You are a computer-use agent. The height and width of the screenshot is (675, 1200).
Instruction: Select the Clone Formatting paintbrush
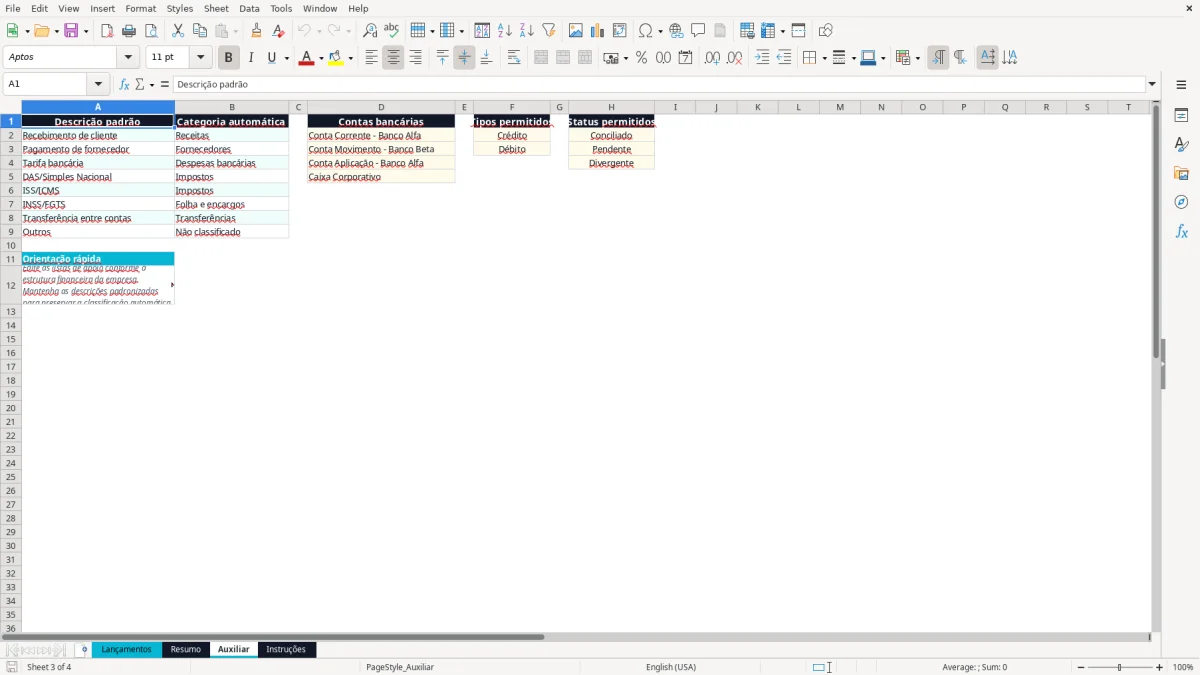[257, 31]
